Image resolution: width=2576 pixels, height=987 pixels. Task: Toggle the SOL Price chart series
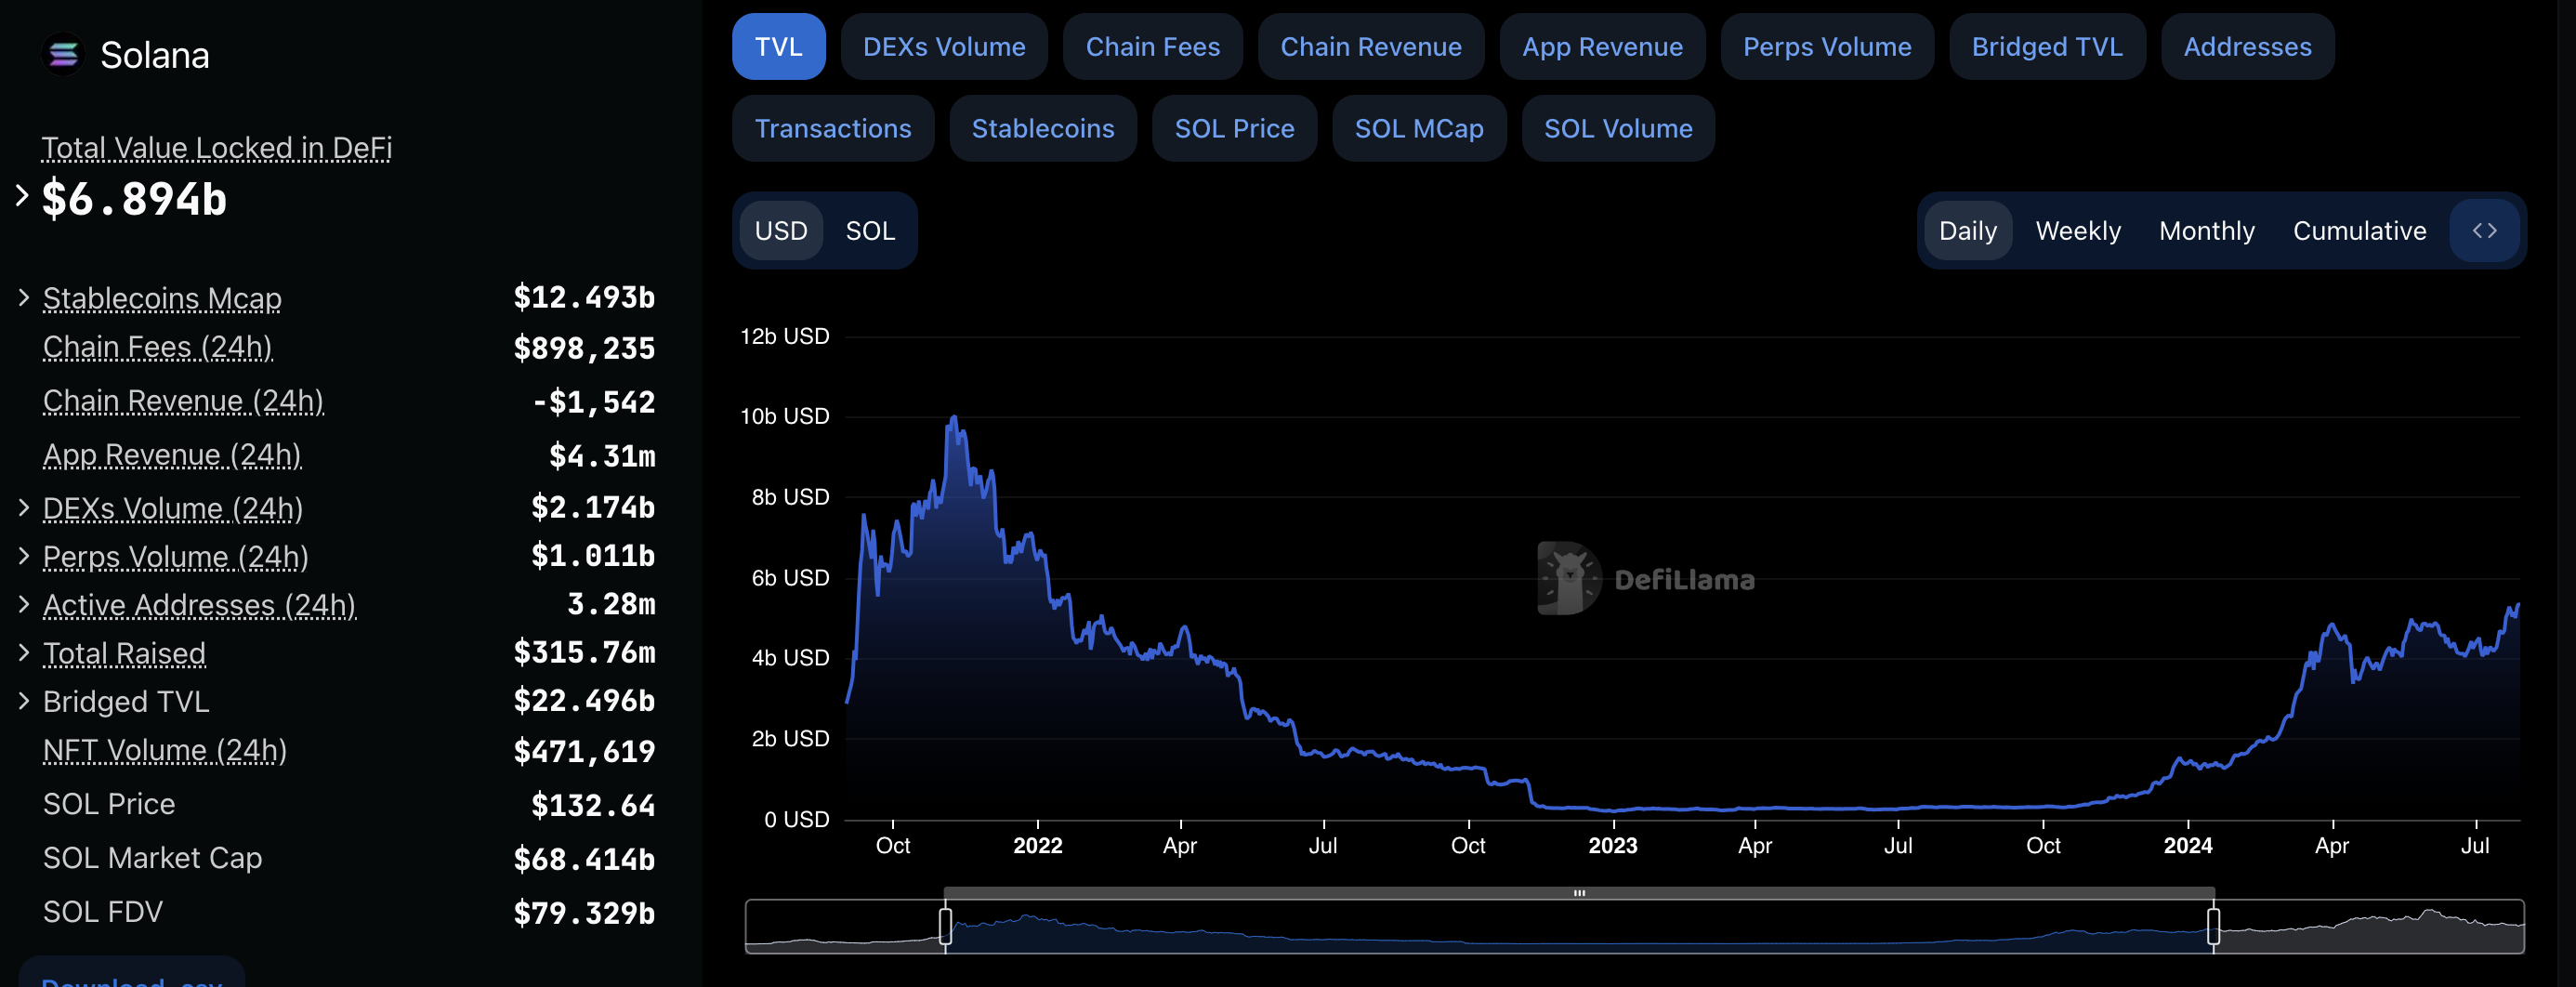tap(1233, 129)
